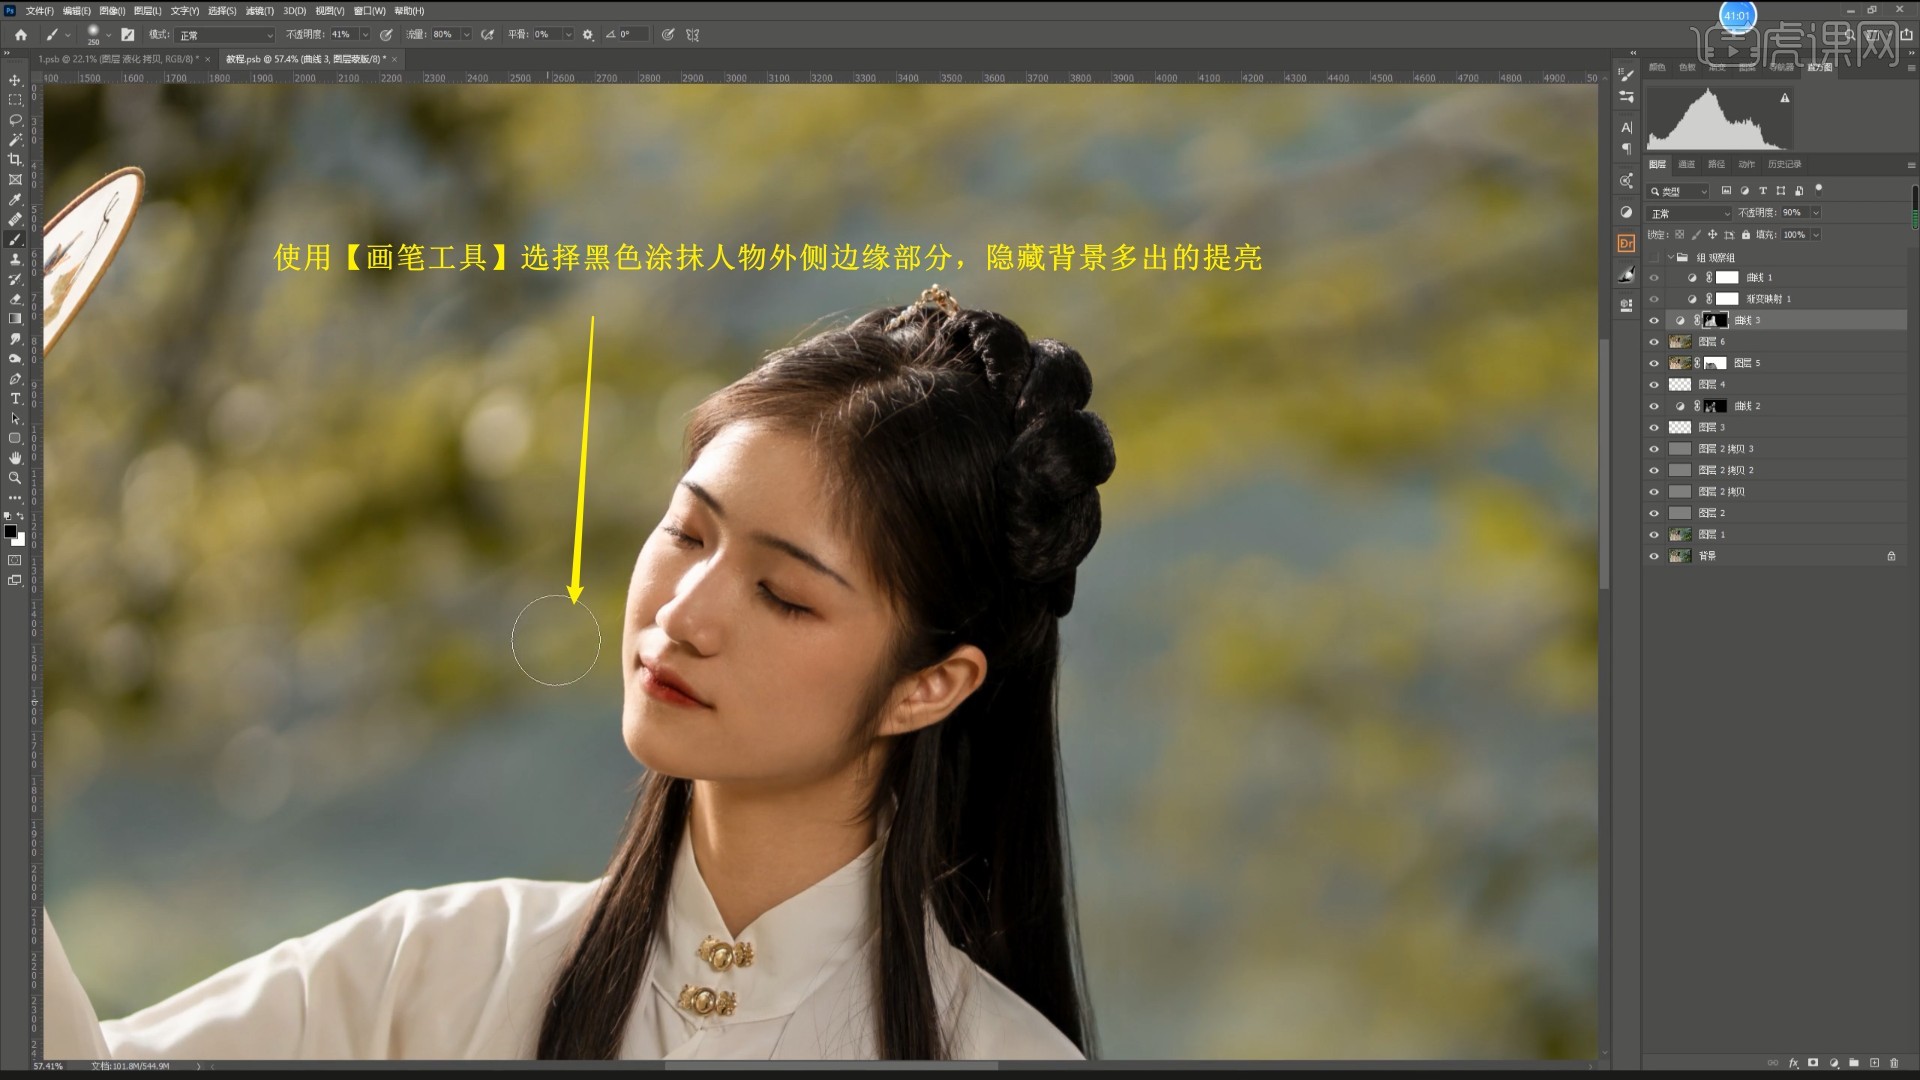The width and height of the screenshot is (1920, 1080).
Task: Open the brush blend mode dropdown
Action: click(225, 35)
